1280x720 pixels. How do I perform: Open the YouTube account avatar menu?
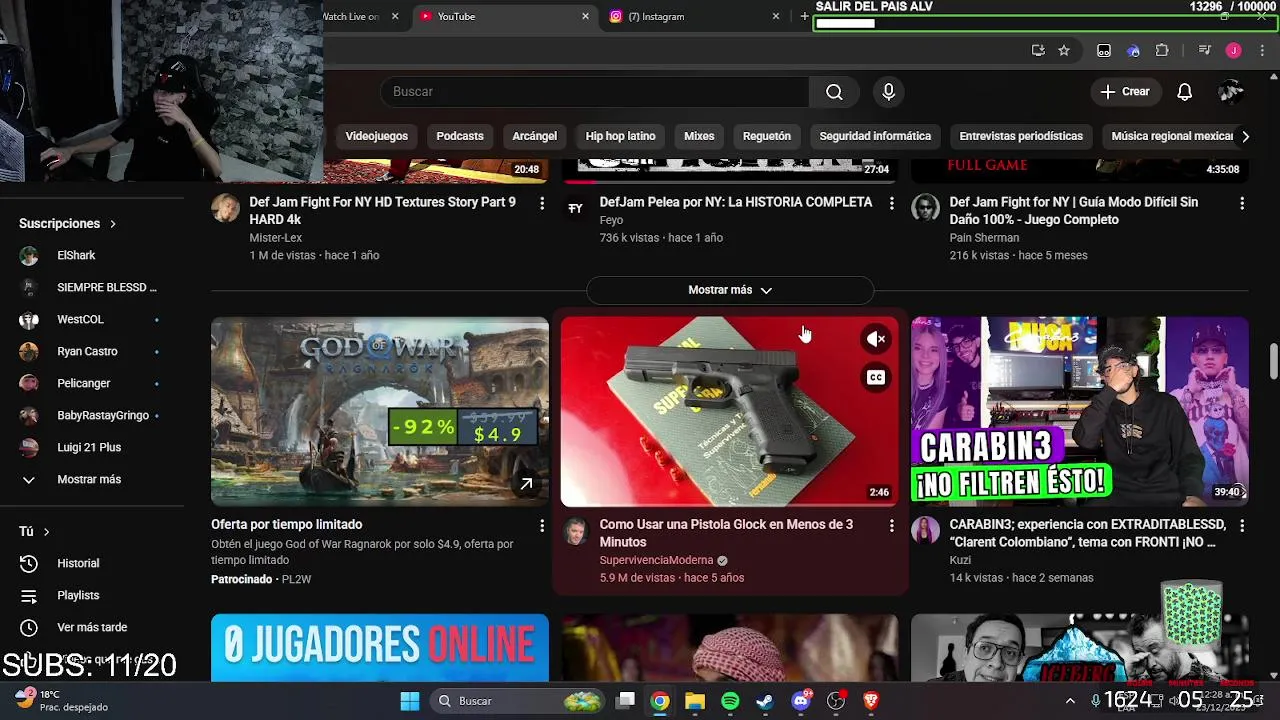[1231, 92]
